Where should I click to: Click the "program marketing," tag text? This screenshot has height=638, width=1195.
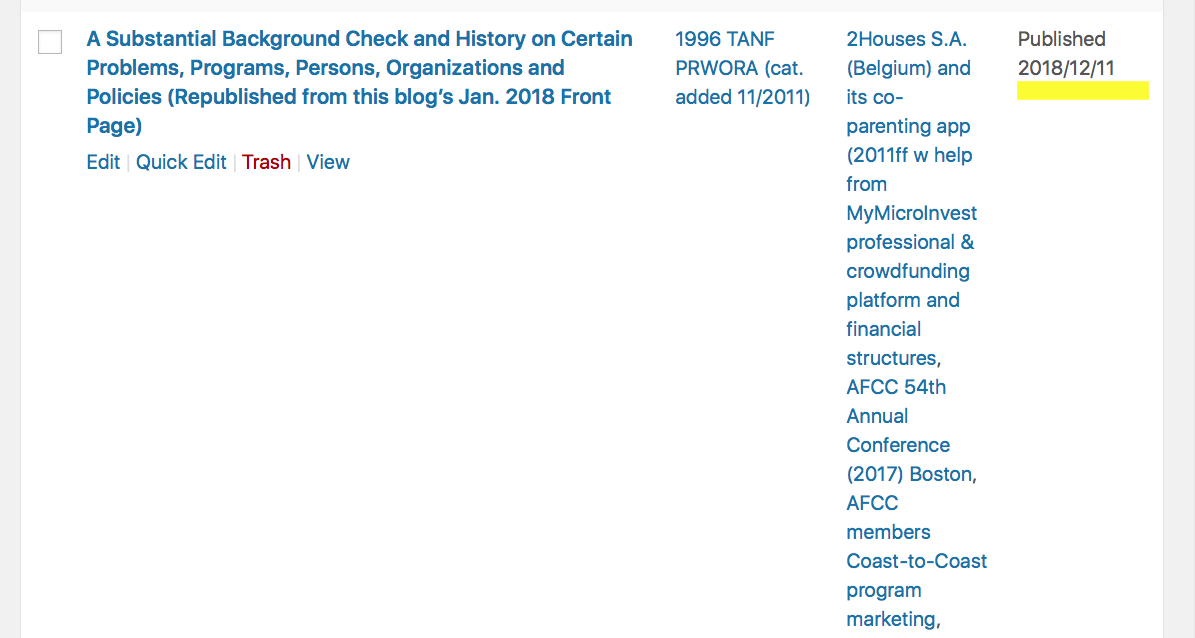tap(893, 605)
